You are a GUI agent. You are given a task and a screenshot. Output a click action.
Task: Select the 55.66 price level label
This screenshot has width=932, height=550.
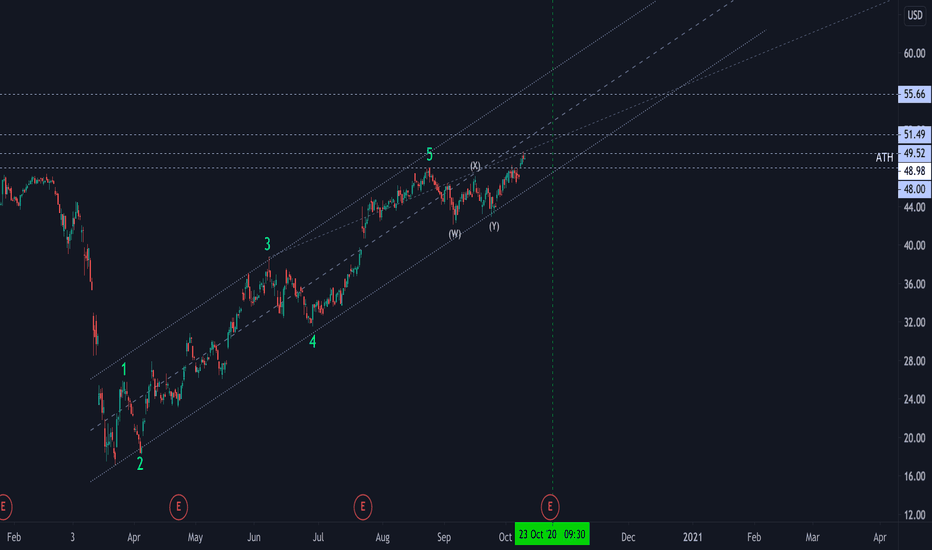[x=914, y=94]
